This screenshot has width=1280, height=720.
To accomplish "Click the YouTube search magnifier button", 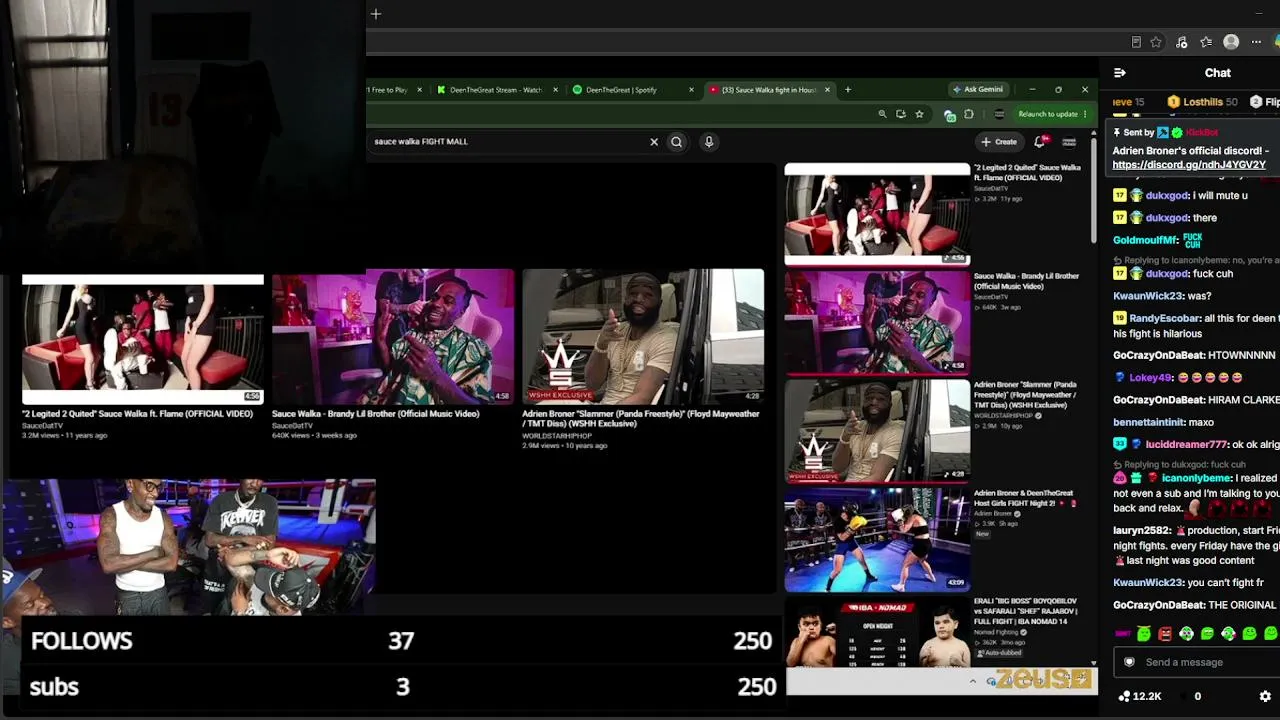I will [x=677, y=142].
